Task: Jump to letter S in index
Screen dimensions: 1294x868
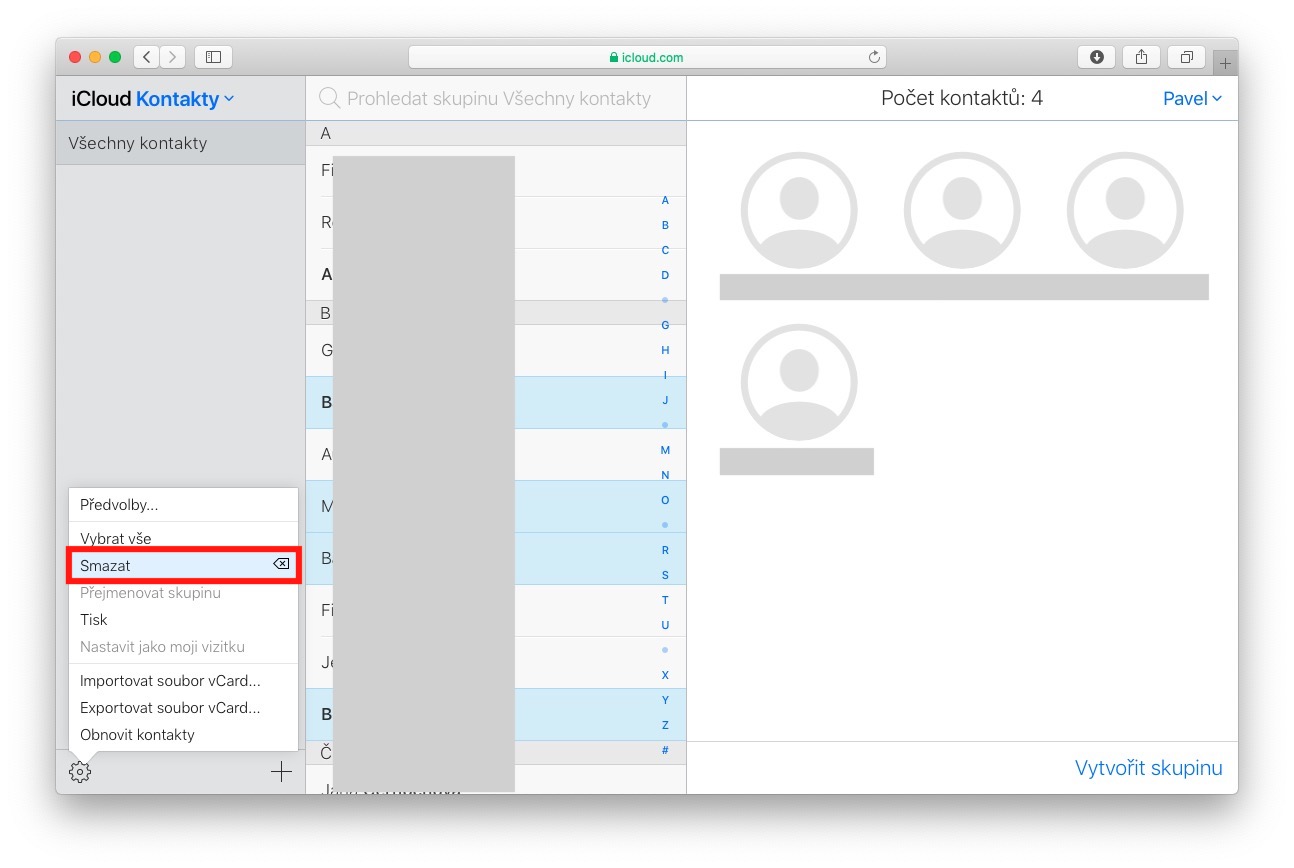Action: tap(665, 575)
